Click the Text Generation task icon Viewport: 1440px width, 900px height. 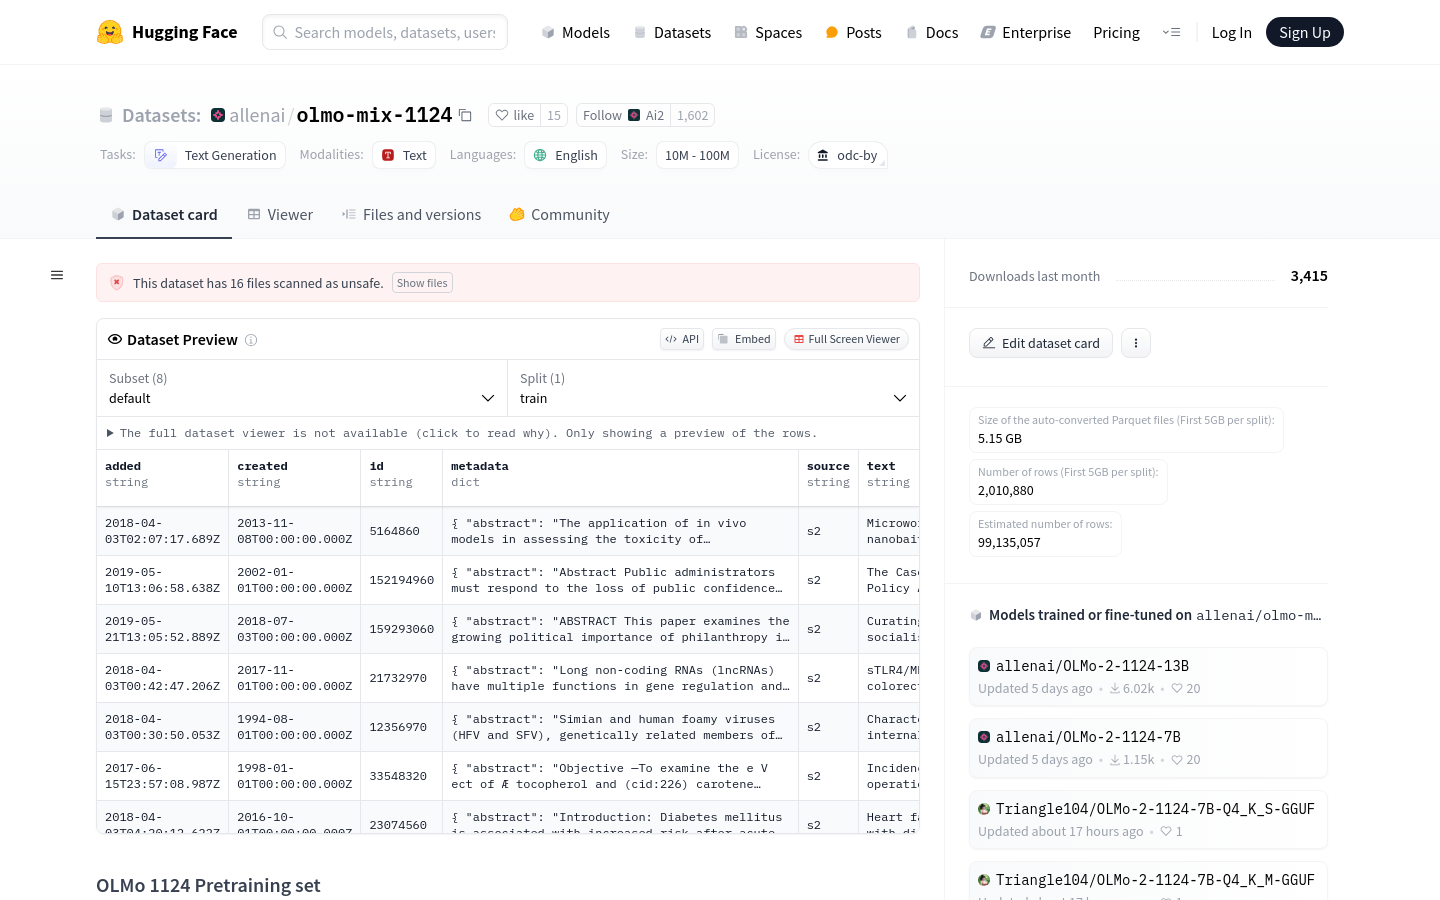click(x=161, y=155)
